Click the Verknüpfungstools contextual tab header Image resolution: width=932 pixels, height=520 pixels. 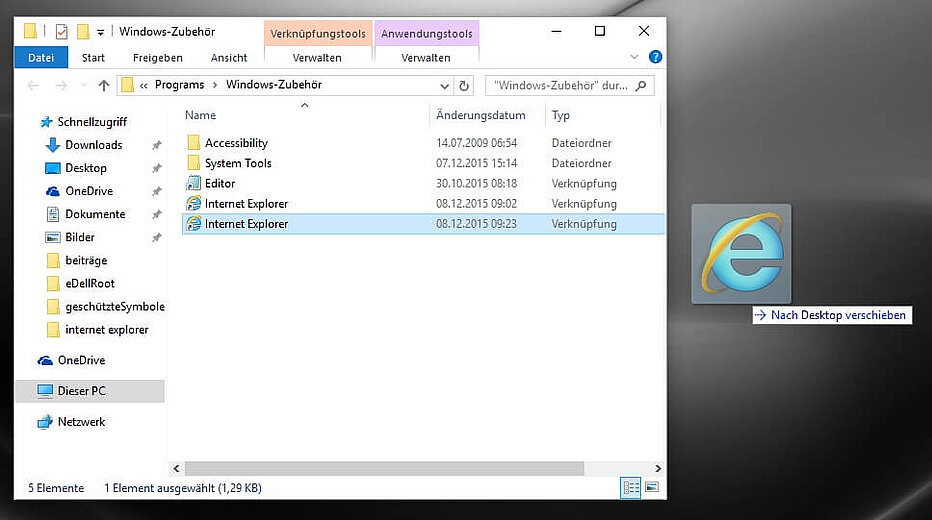click(318, 34)
